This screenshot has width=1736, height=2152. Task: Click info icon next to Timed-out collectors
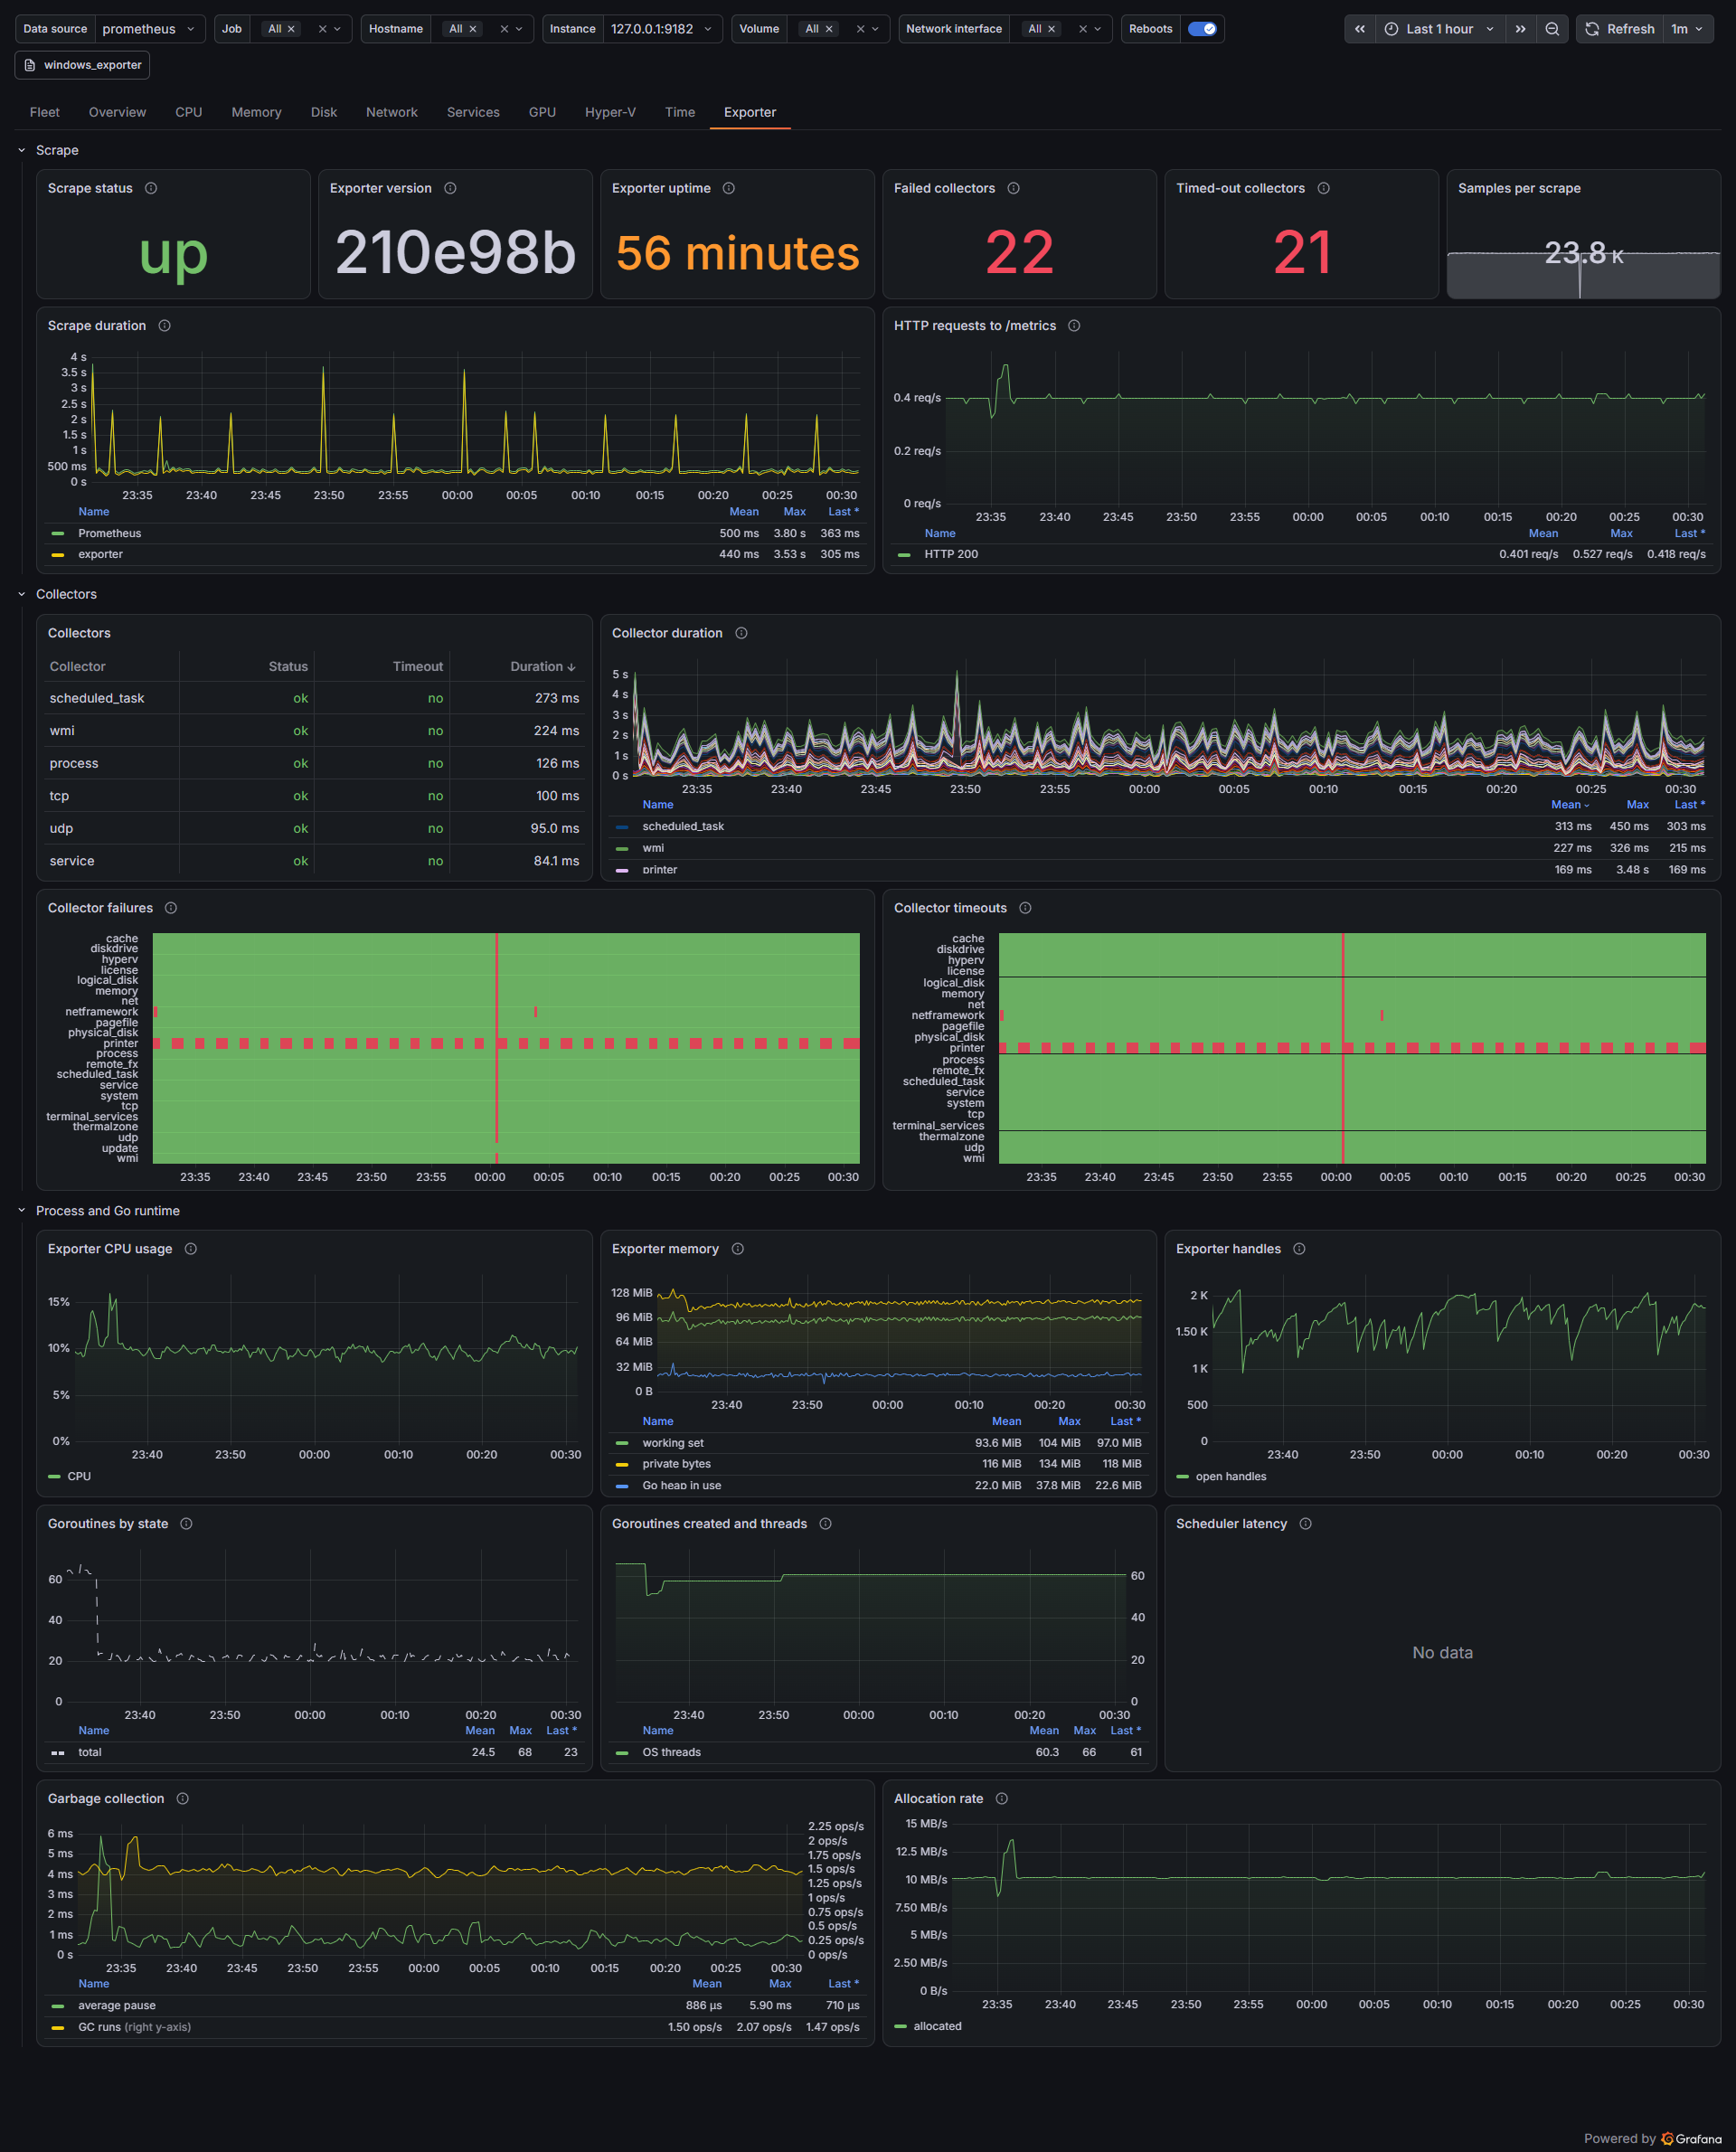(x=1323, y=188)
